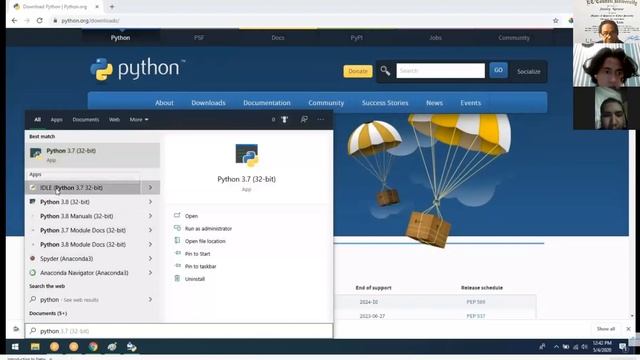Click the PSF tab in the top site bar

[199, 38]
